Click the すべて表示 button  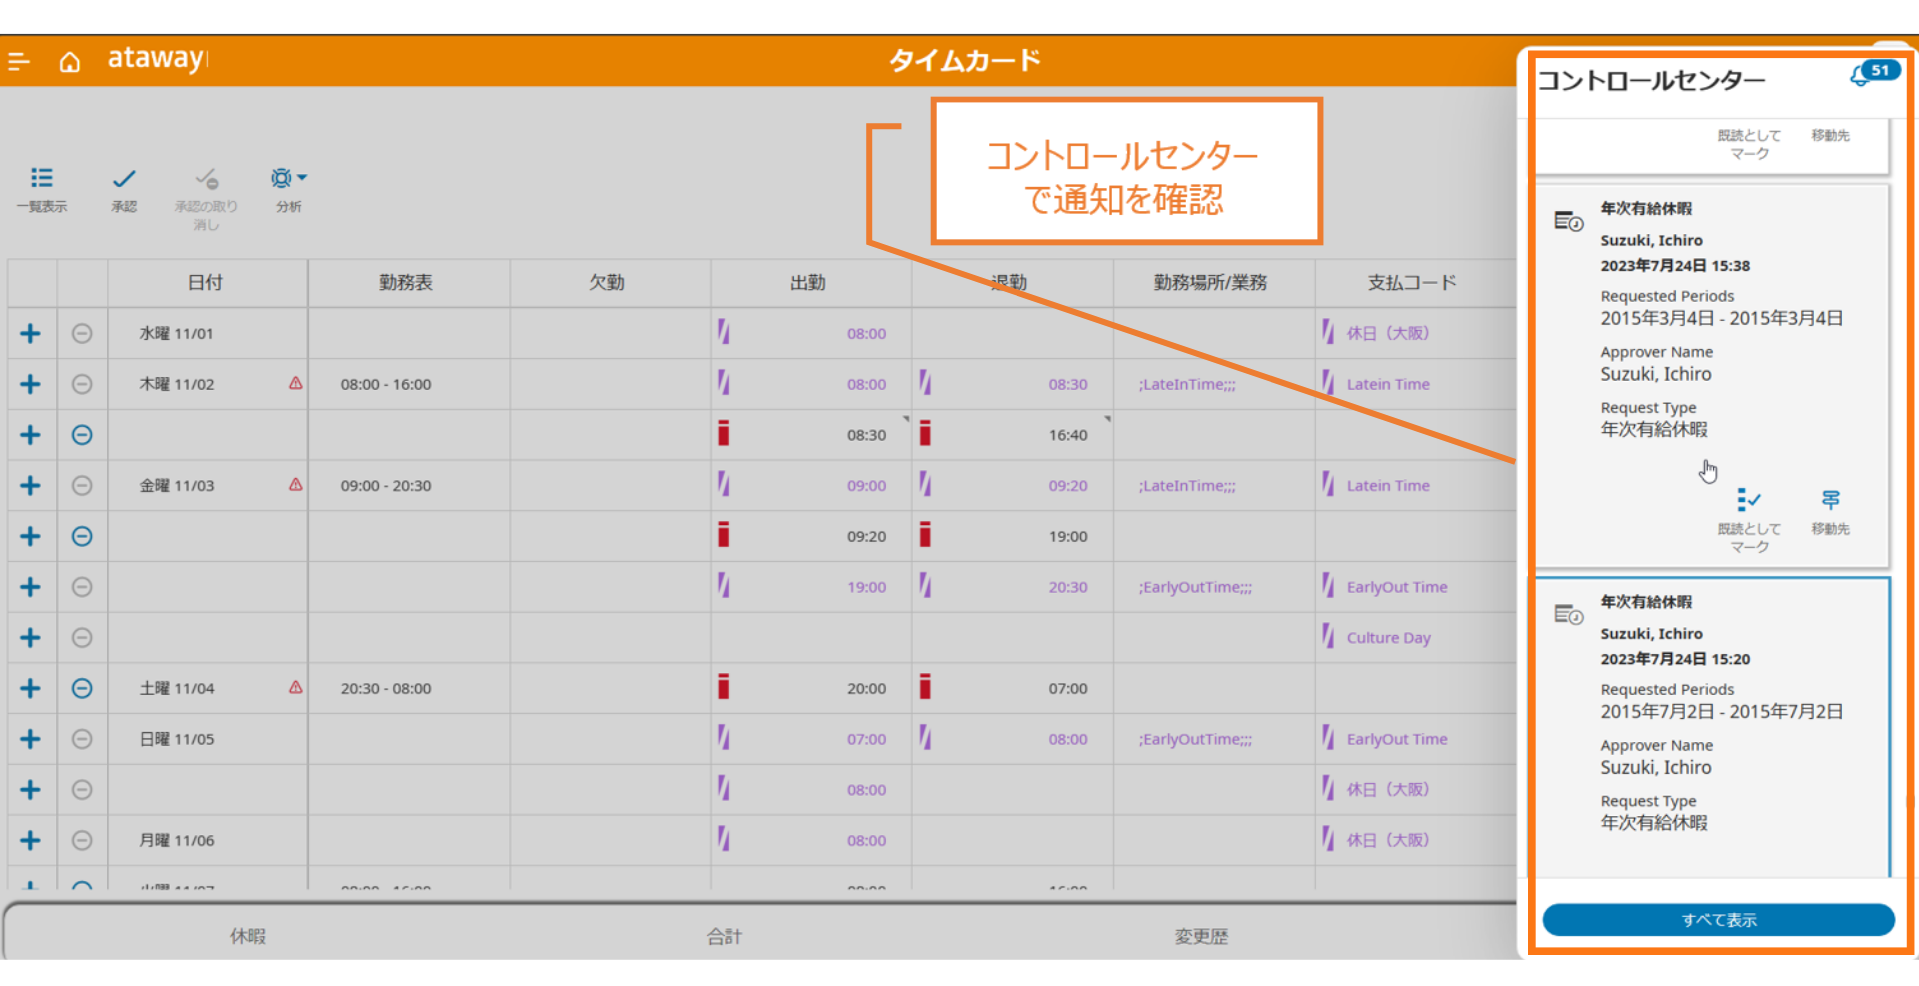[1718, 920]
